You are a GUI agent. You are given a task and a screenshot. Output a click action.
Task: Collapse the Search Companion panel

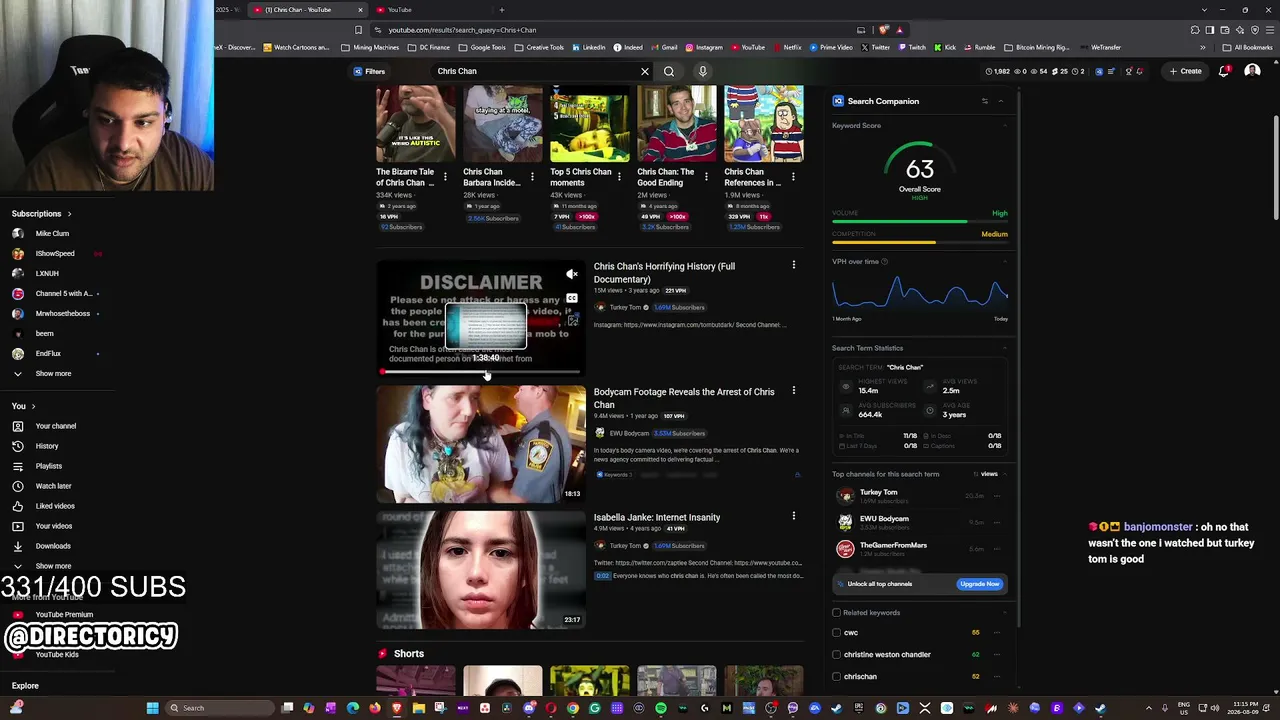pyautogui.click(x=1000, y=101)
